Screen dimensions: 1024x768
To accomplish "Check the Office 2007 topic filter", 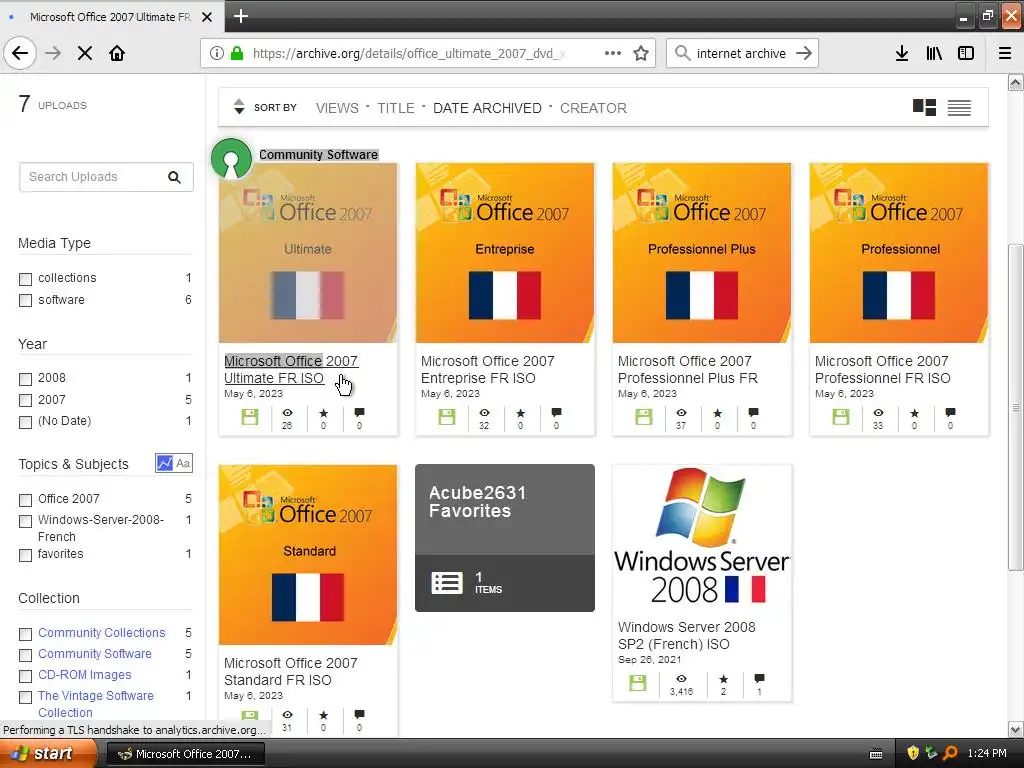I will tap(25, 500).
